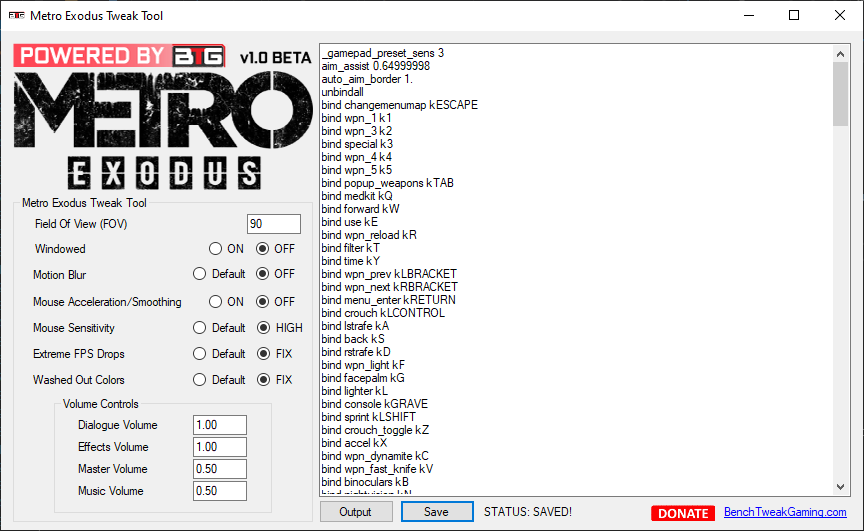
Task: Click the line 'aim_assist 0.64999998'
Action: tap(376, 66)
